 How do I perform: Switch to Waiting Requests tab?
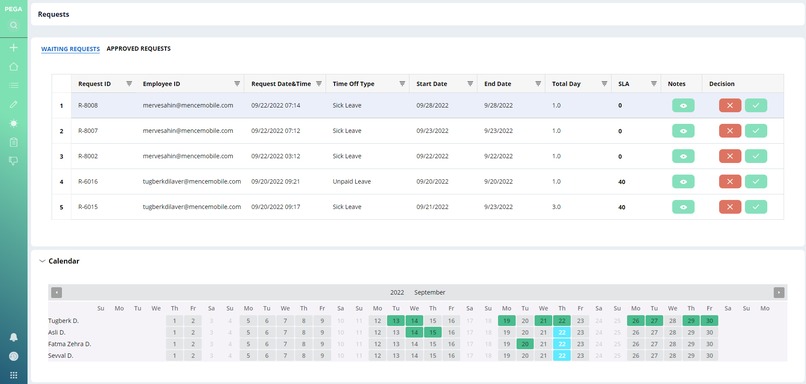pyautogui.click(x=70, y=49)
